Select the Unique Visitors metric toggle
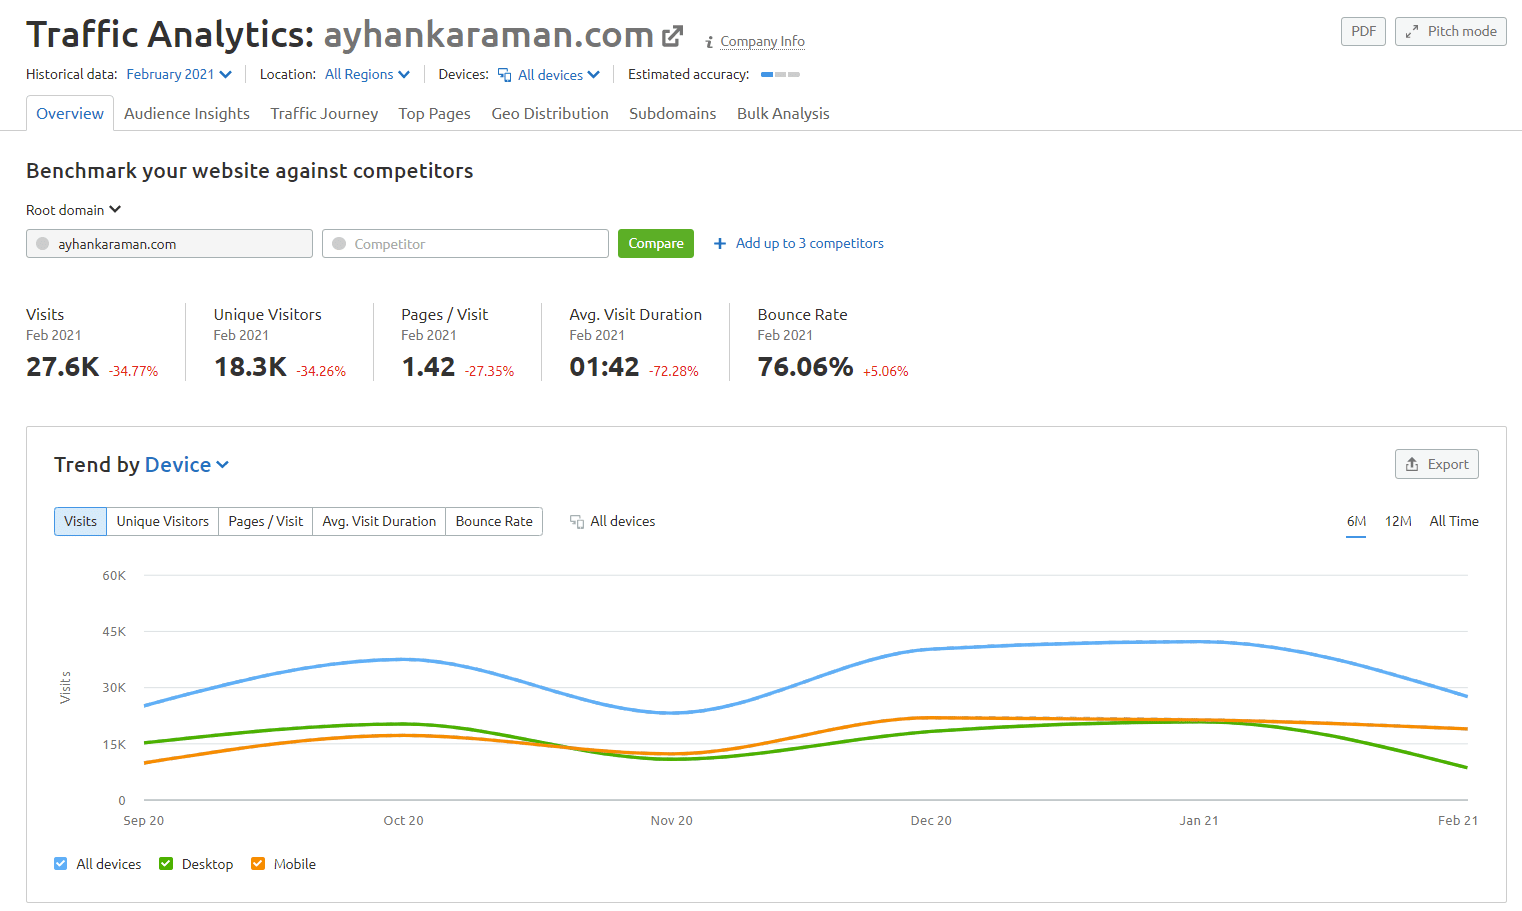Viewport: 1522px width, 911px height. coord(163,522)
